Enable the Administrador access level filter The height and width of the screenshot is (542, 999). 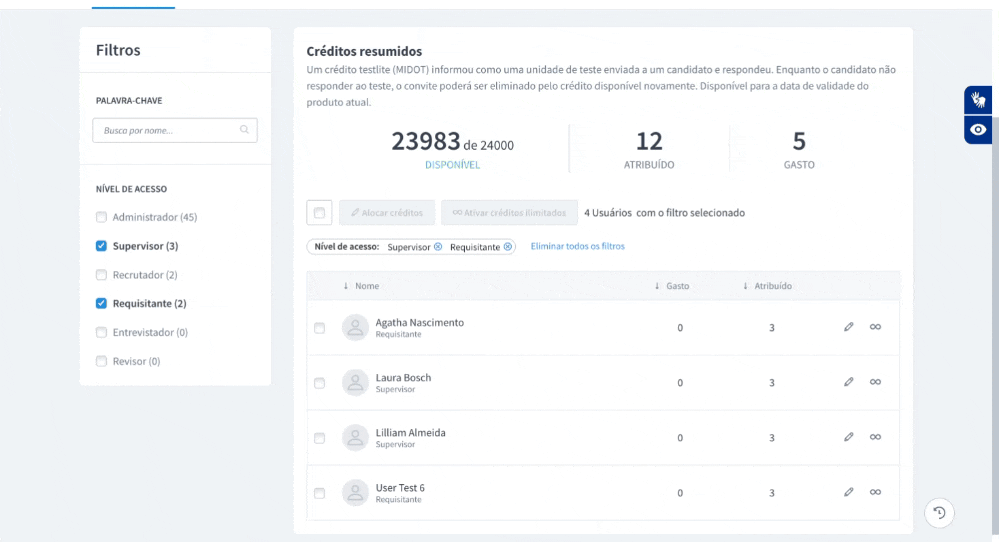coord(101,217)
